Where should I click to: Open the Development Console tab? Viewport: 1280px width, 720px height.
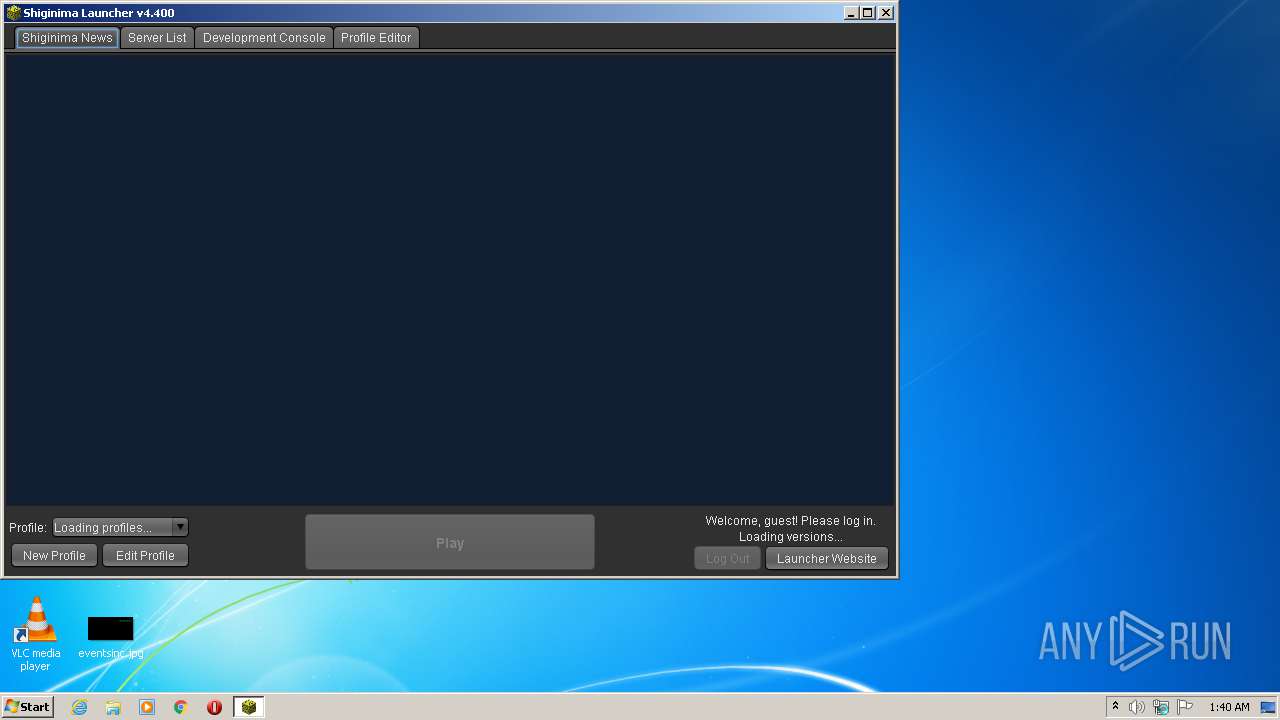click(264, 38)
